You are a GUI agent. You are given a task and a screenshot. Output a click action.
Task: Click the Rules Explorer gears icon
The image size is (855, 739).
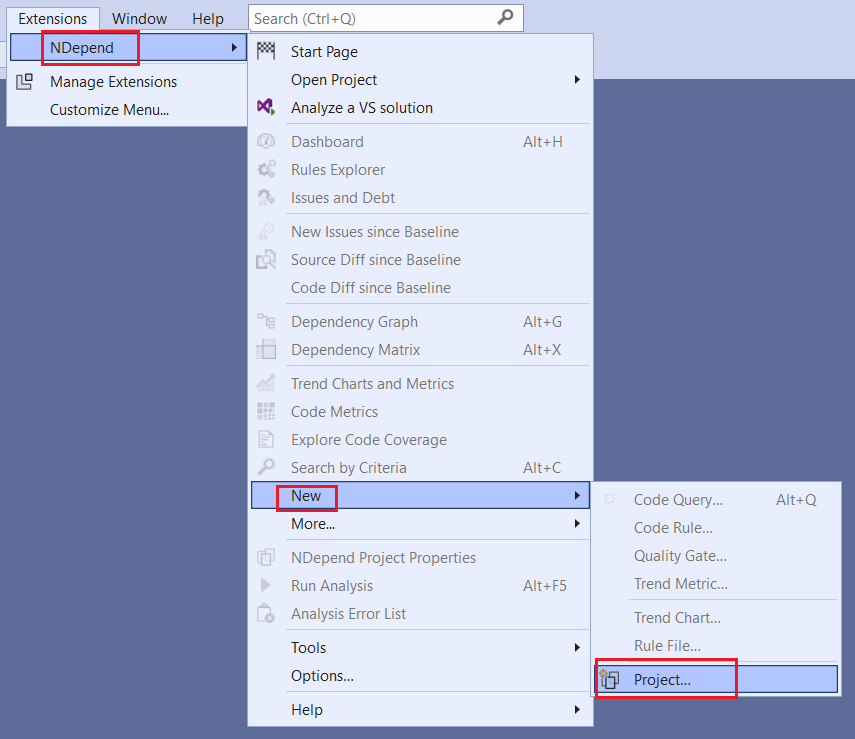click(x=266, y=169)
